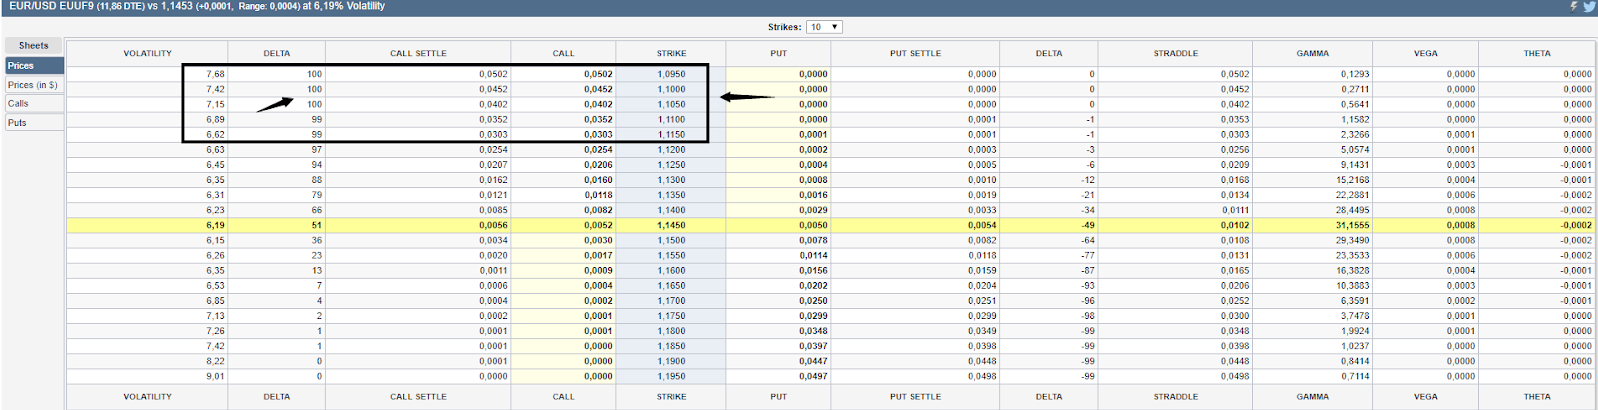Select the Calls tab
This screenshot has width=1598, height=410.
coord(34,104)
